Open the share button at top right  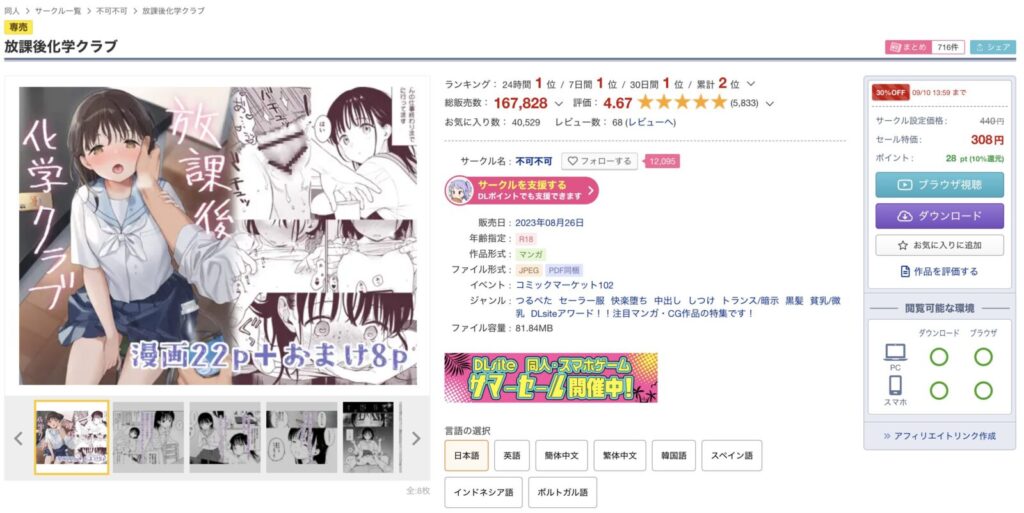993,48
